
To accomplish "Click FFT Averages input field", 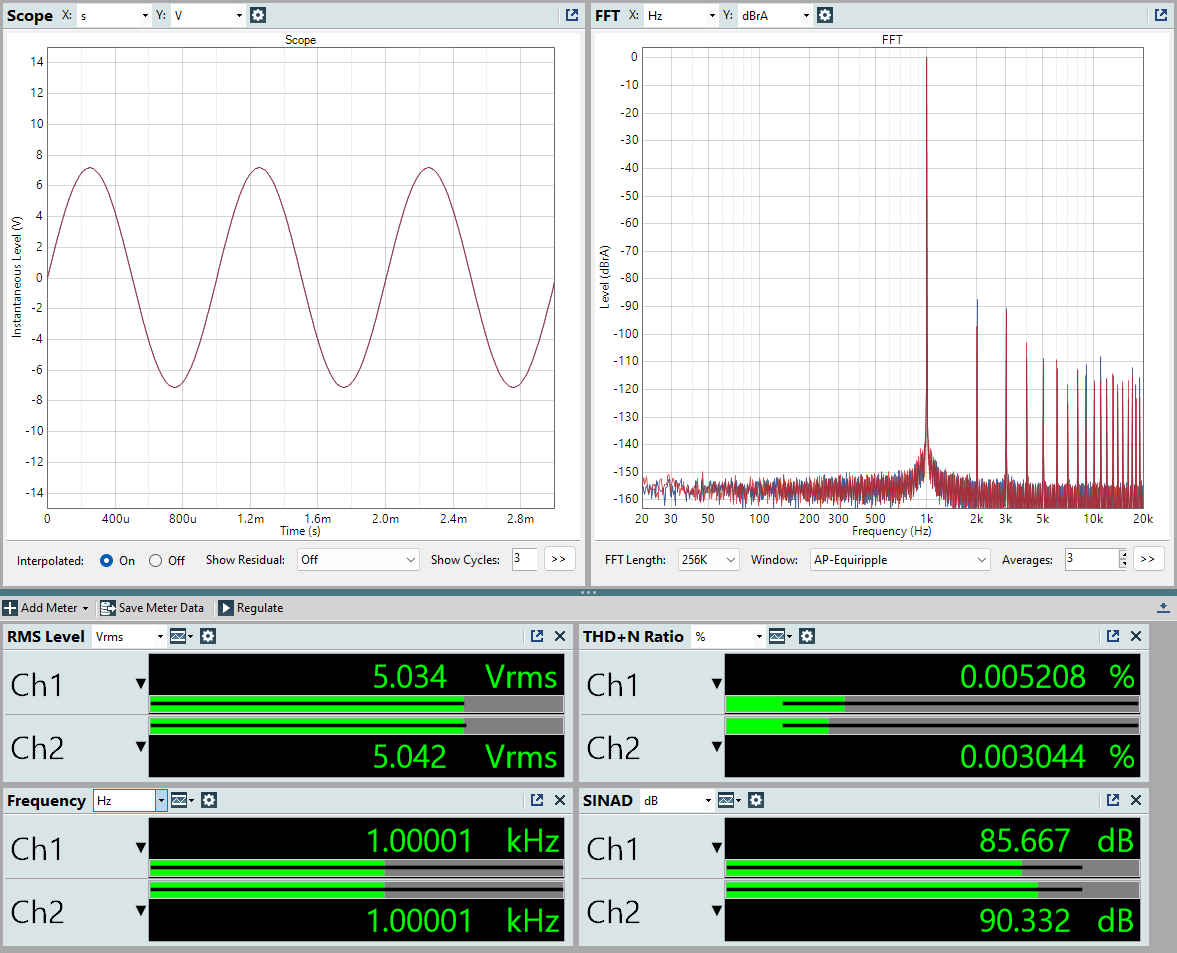I will point(1091,559).
